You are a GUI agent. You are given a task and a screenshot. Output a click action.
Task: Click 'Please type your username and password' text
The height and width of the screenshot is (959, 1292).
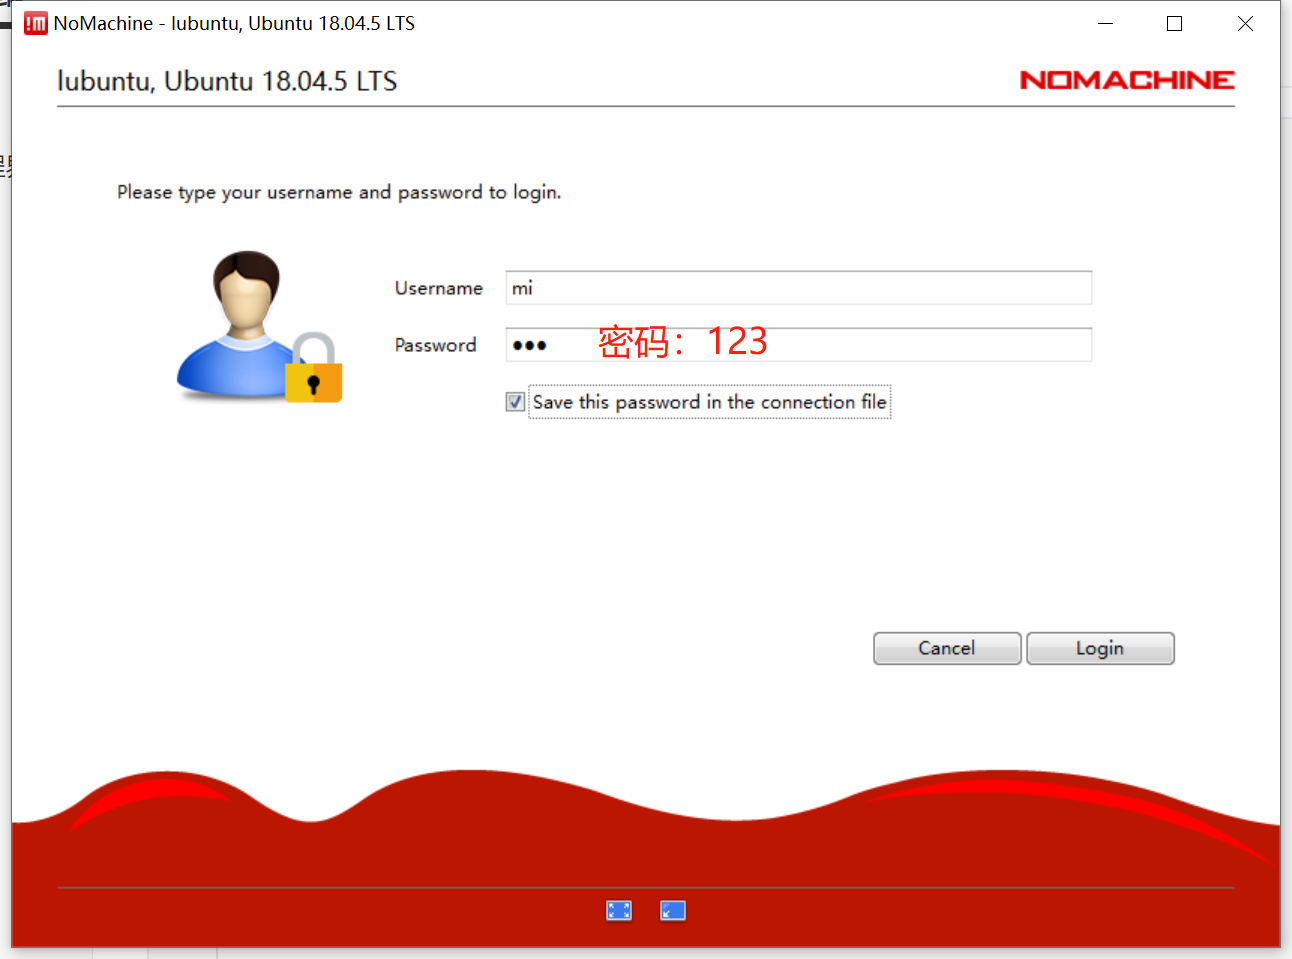pyautogui.click(x=339, y=192)
